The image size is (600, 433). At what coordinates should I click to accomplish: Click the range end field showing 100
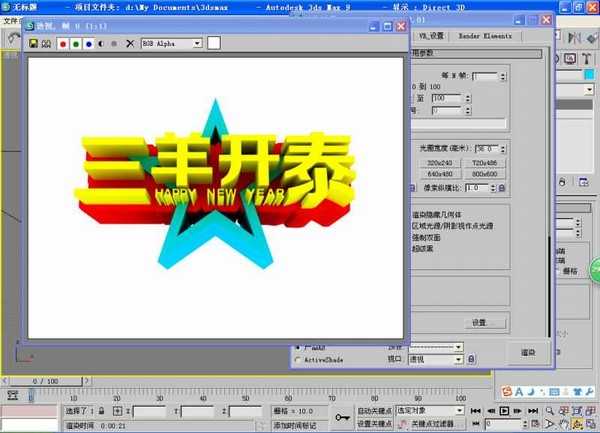click(447, 98)
